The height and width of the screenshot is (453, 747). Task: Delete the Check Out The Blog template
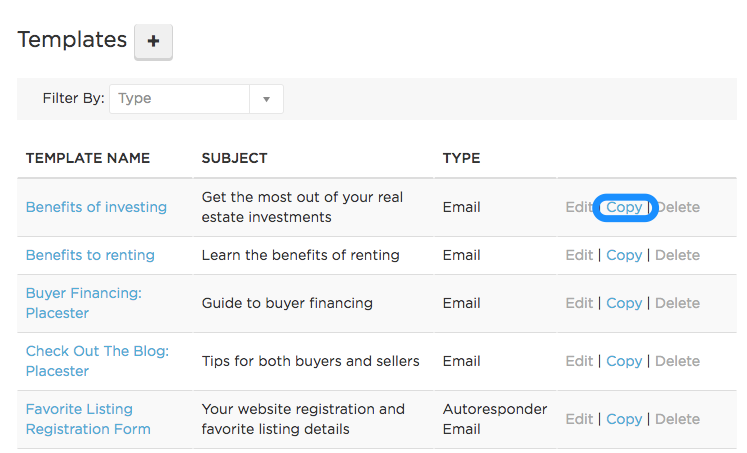[x=677, y=361]
